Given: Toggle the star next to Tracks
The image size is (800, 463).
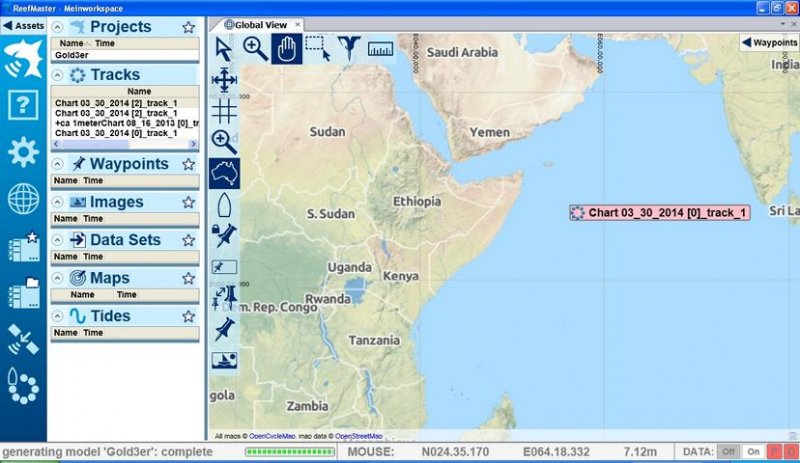Looking at the screenshot, I should 188,75.
